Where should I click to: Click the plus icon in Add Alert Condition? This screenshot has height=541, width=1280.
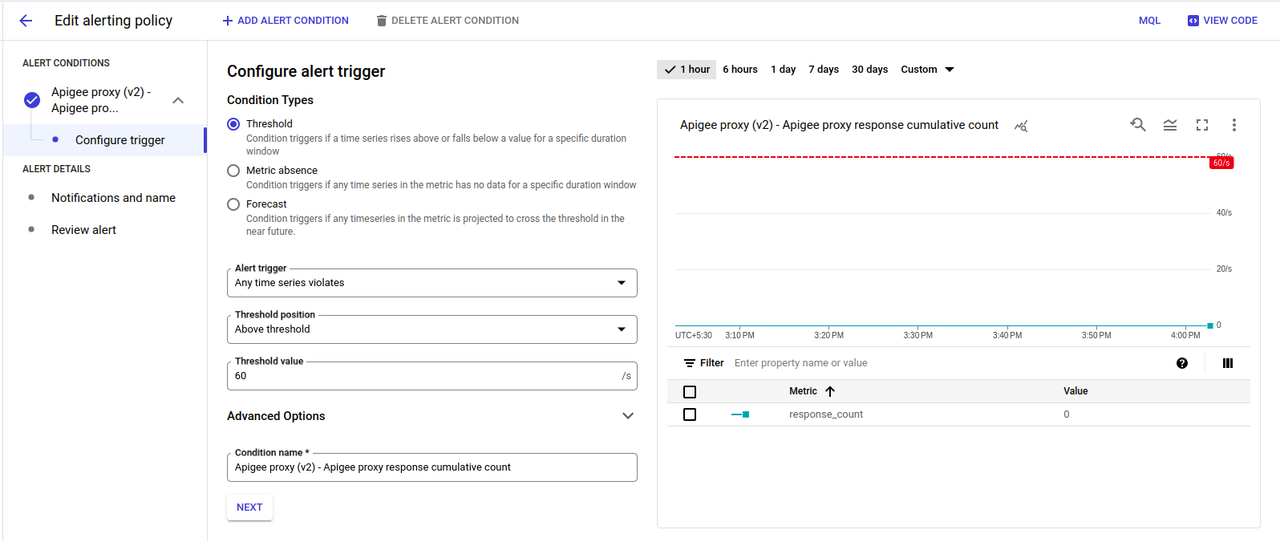227,20
